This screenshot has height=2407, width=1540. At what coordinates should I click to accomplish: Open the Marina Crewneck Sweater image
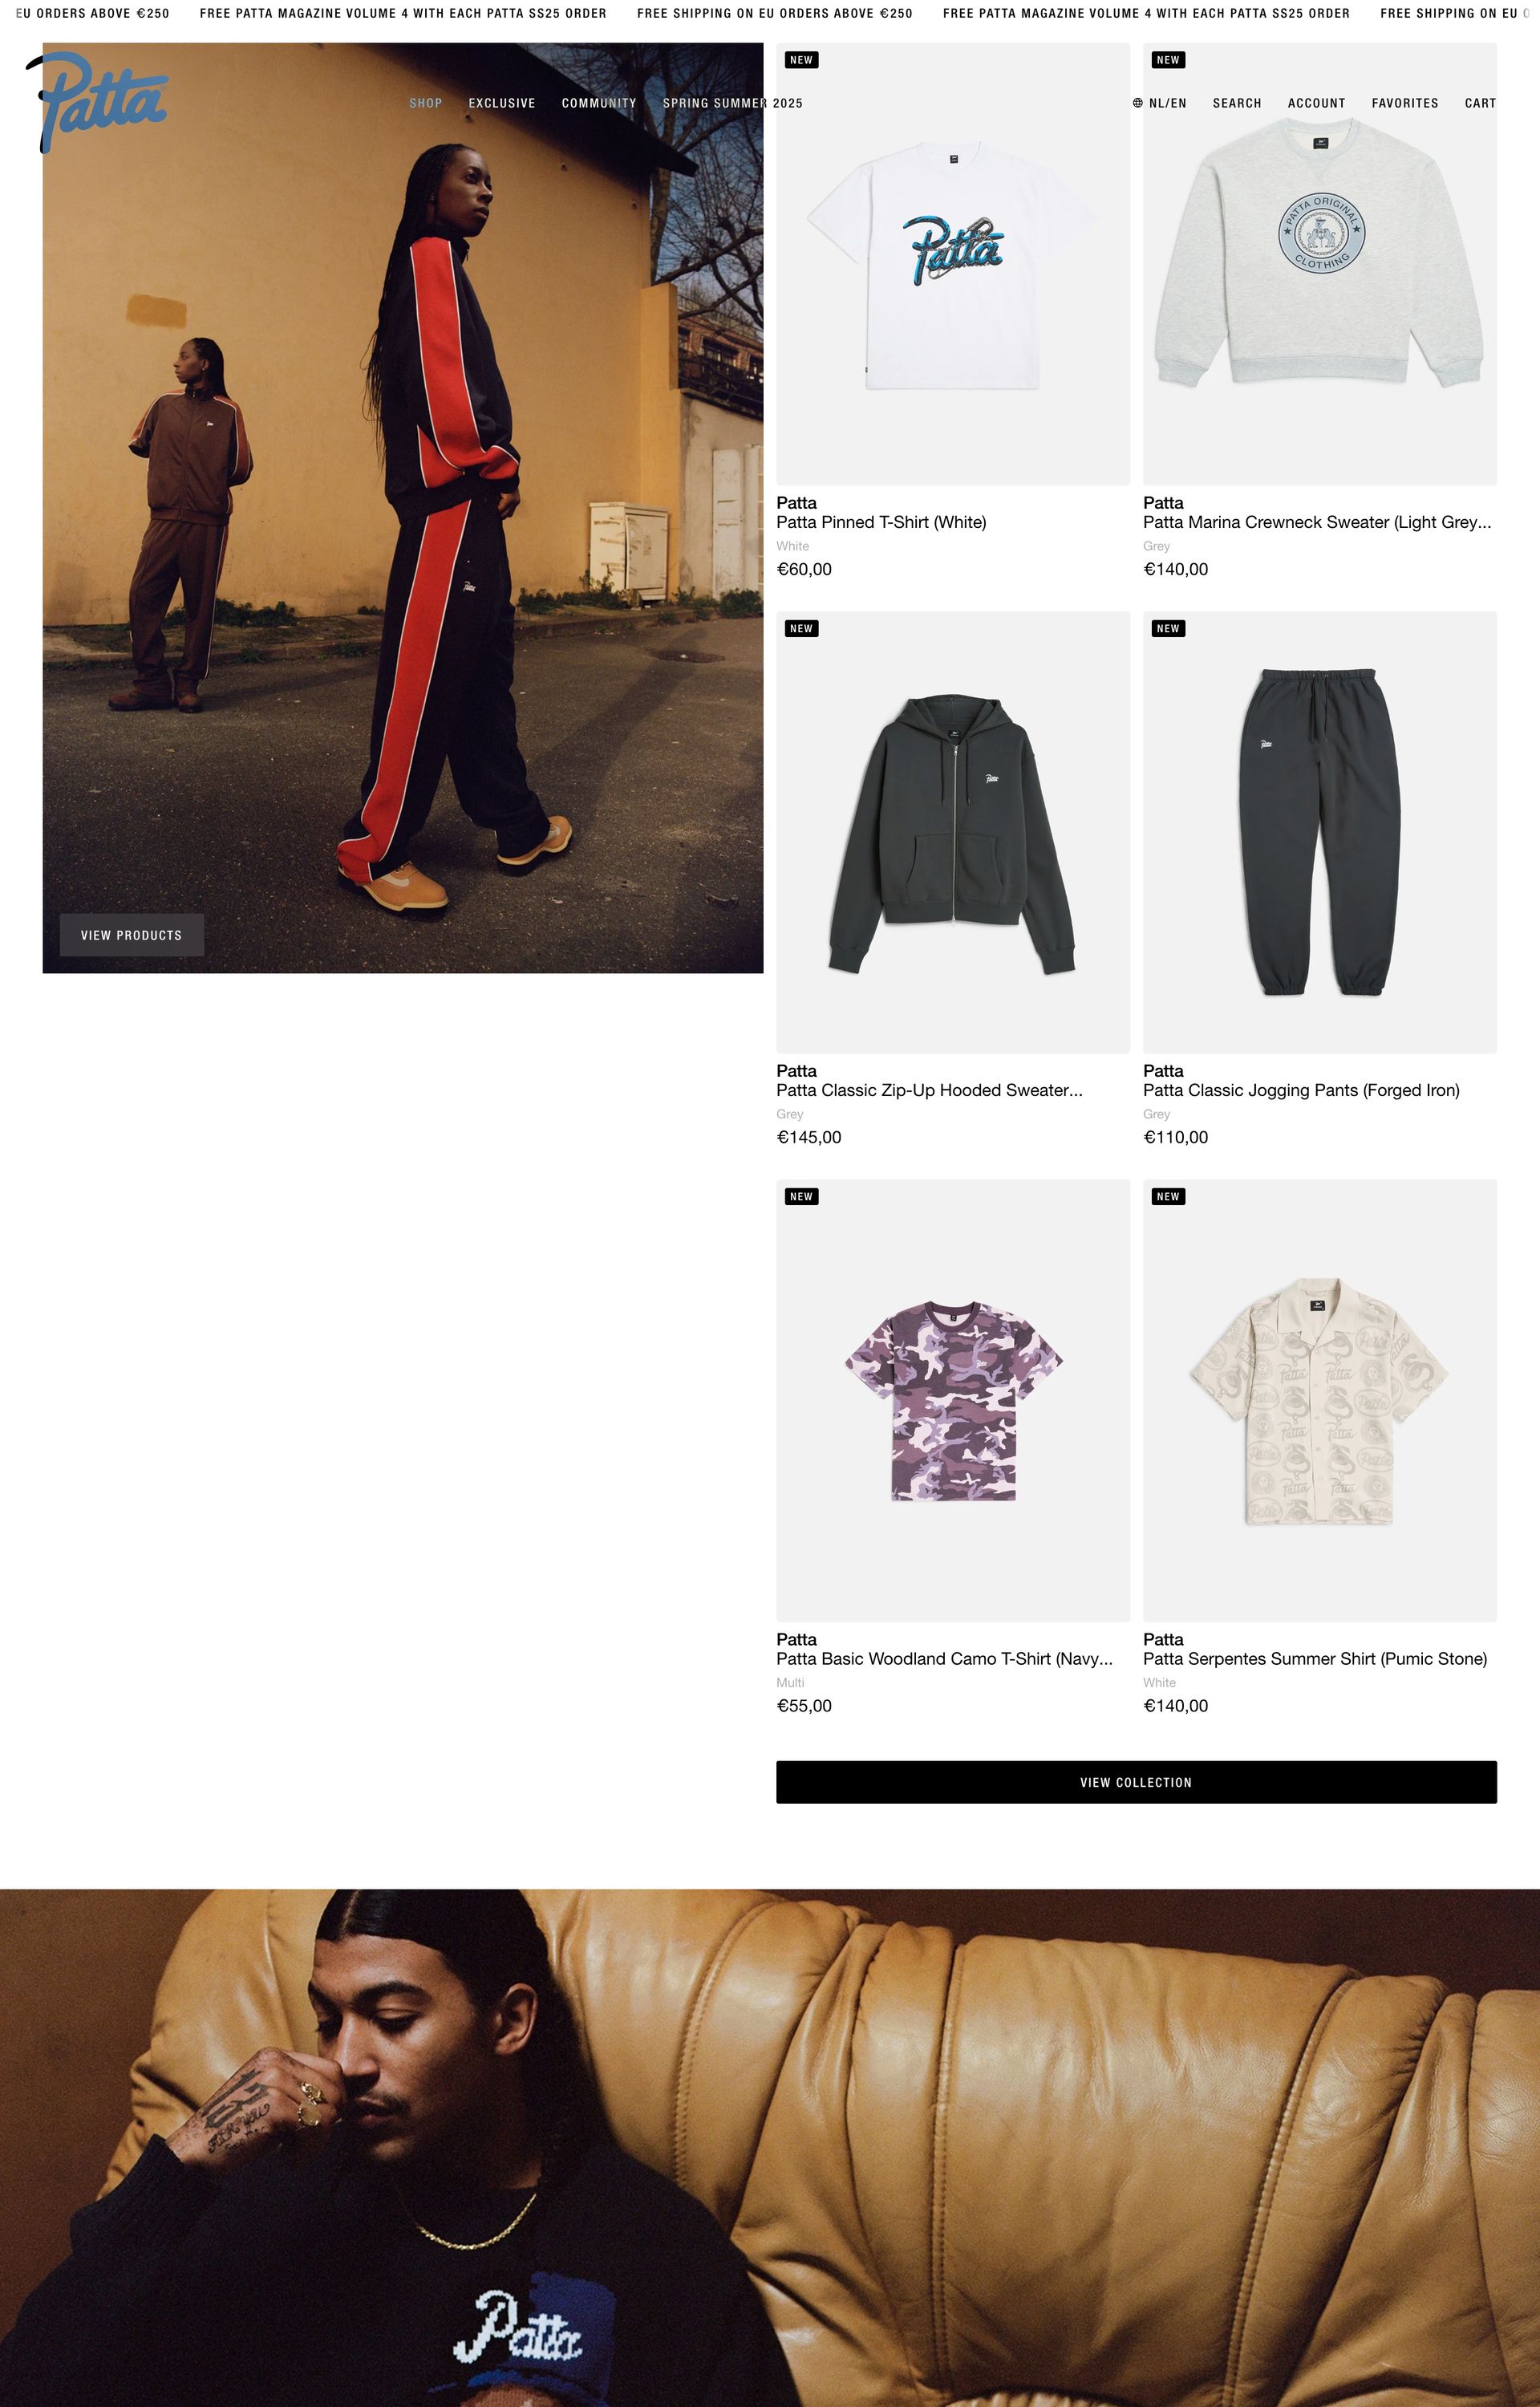point(1320,264)
